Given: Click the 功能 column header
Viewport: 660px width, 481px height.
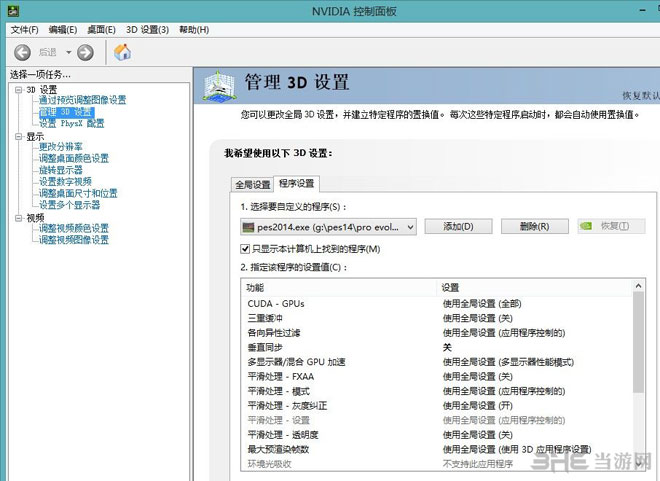Looking at the screenshot, I should point(339,288).
